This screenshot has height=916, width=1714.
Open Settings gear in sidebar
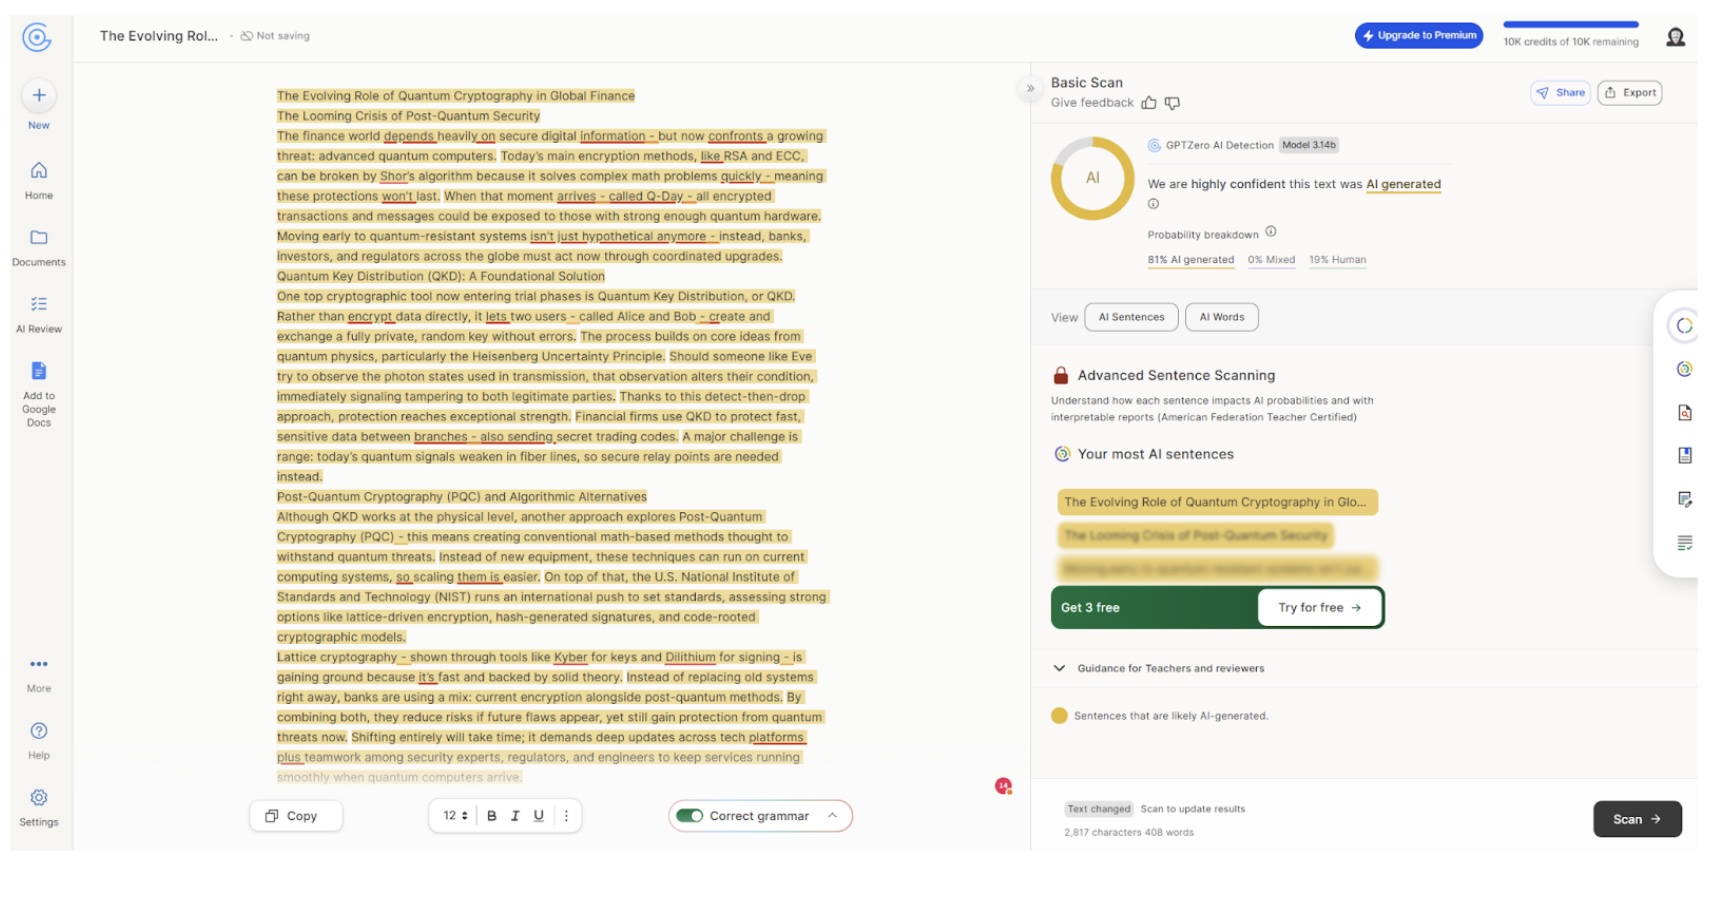pos(39,798)
